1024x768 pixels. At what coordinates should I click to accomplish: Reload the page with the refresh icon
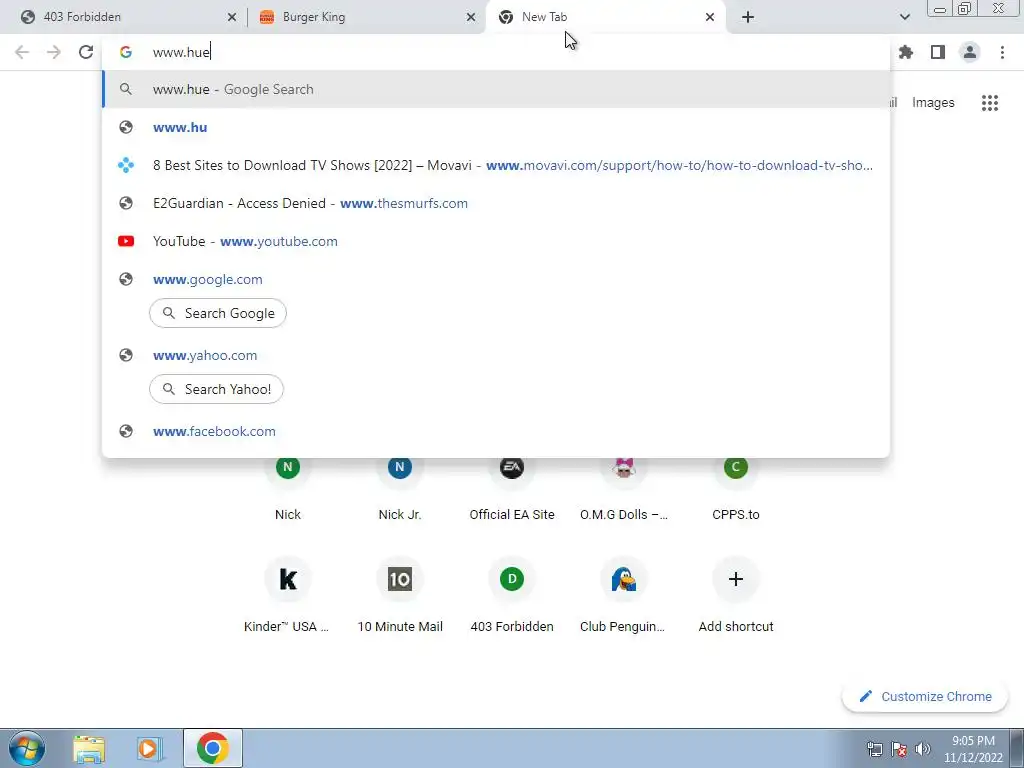[86, 52]
